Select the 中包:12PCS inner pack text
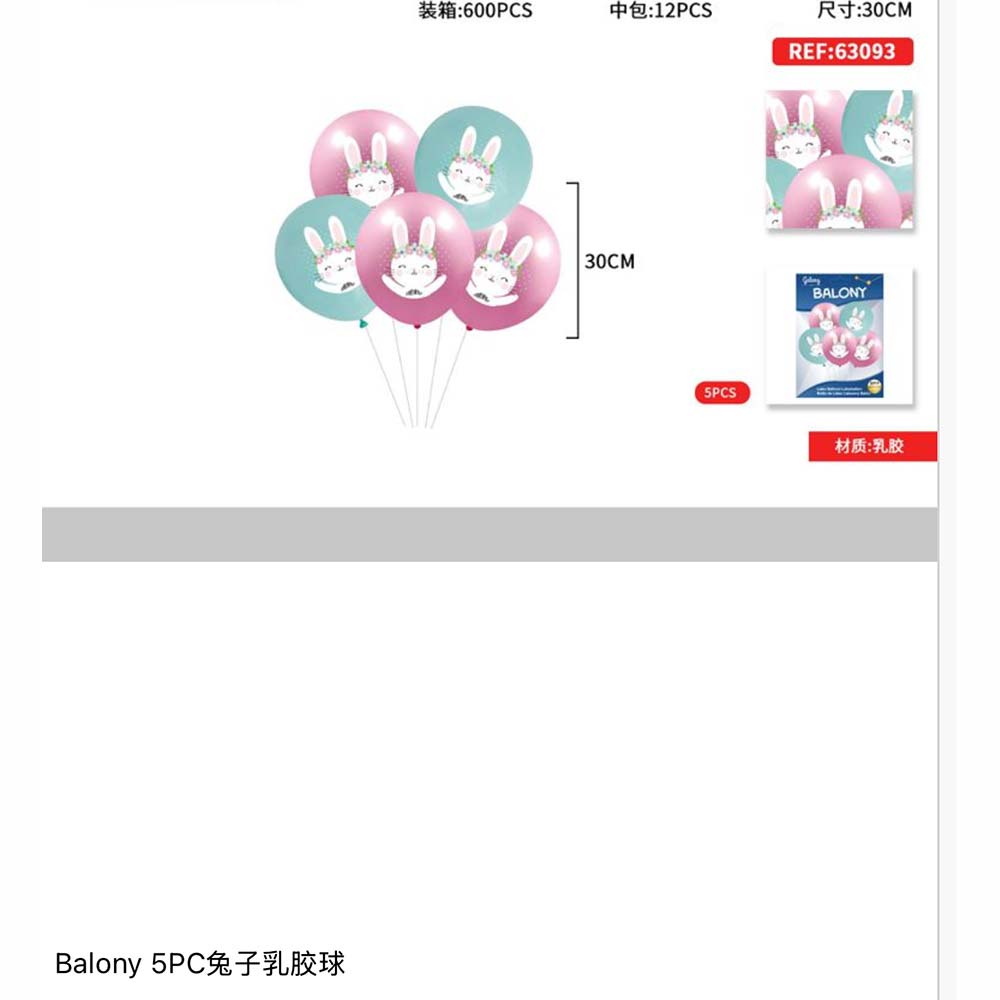 tap(661, 10)
